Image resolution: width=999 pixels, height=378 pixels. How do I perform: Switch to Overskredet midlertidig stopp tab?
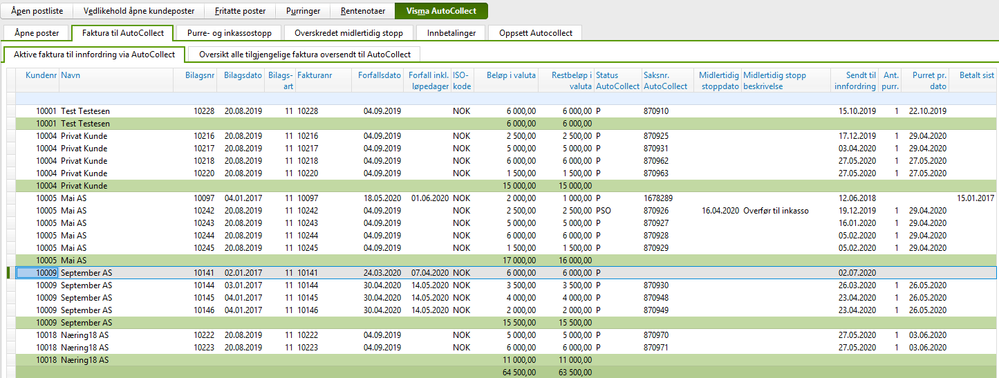click(x=348, y=33)
